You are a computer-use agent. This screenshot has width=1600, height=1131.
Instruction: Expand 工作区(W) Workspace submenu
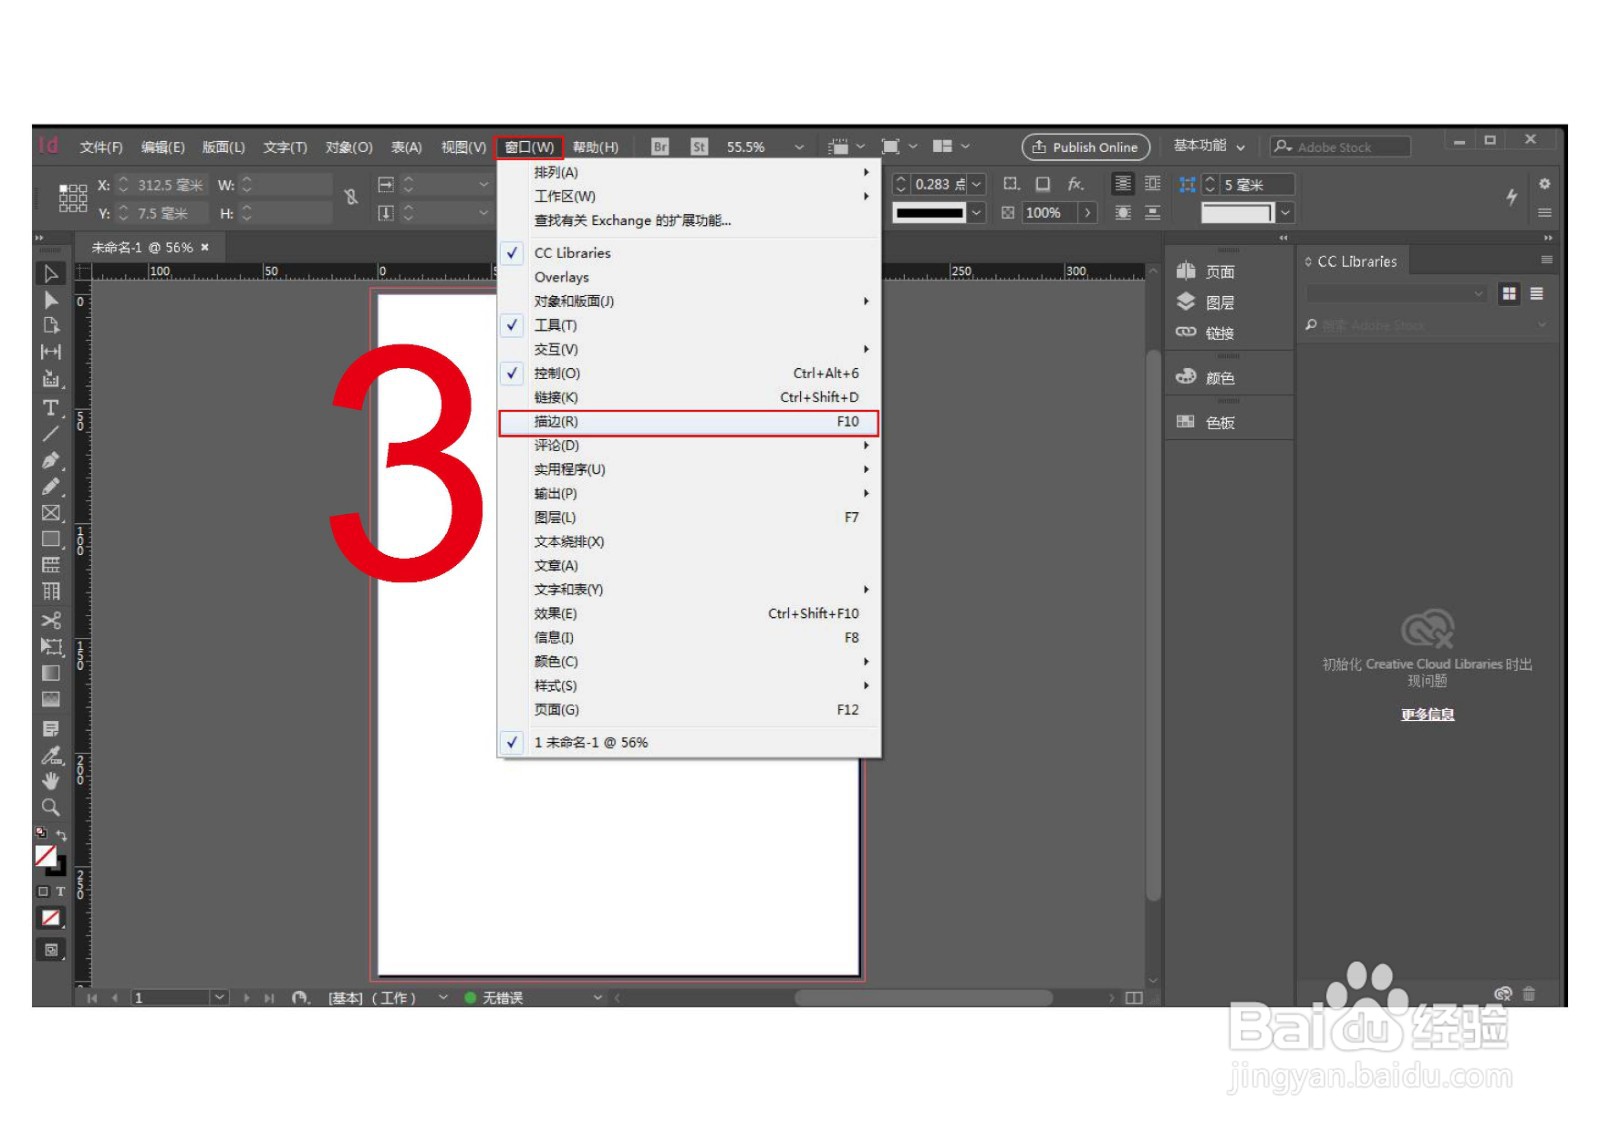690,196
